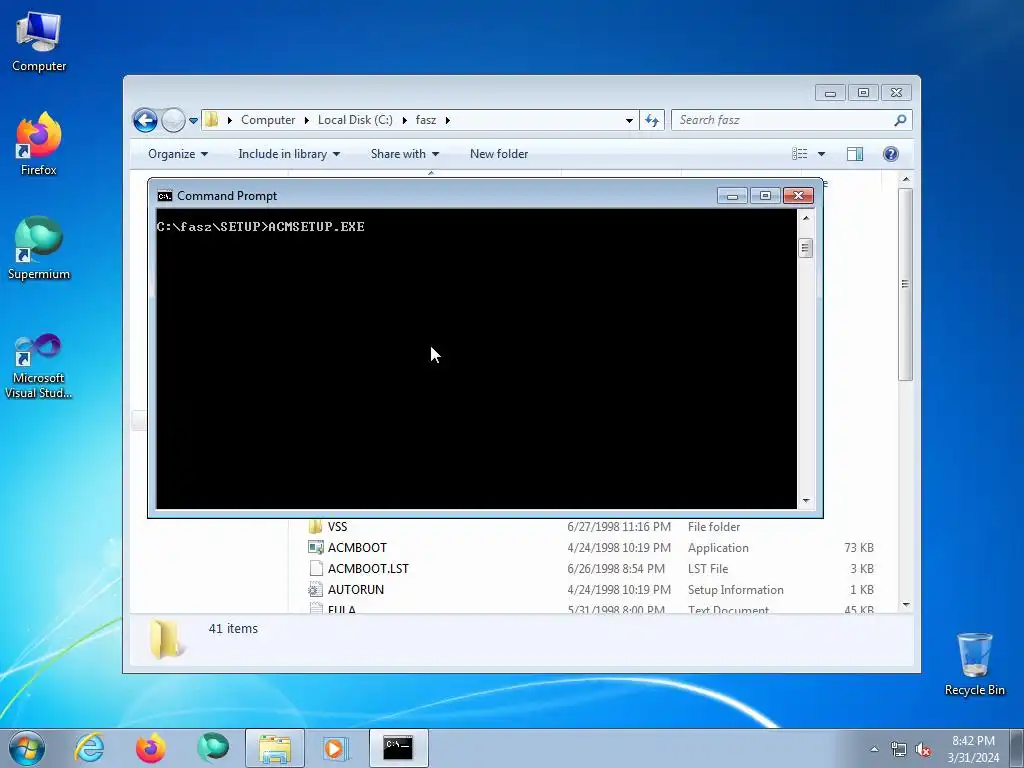Click the search magnifier icon
1024x768 pixels.
[901, 120]
